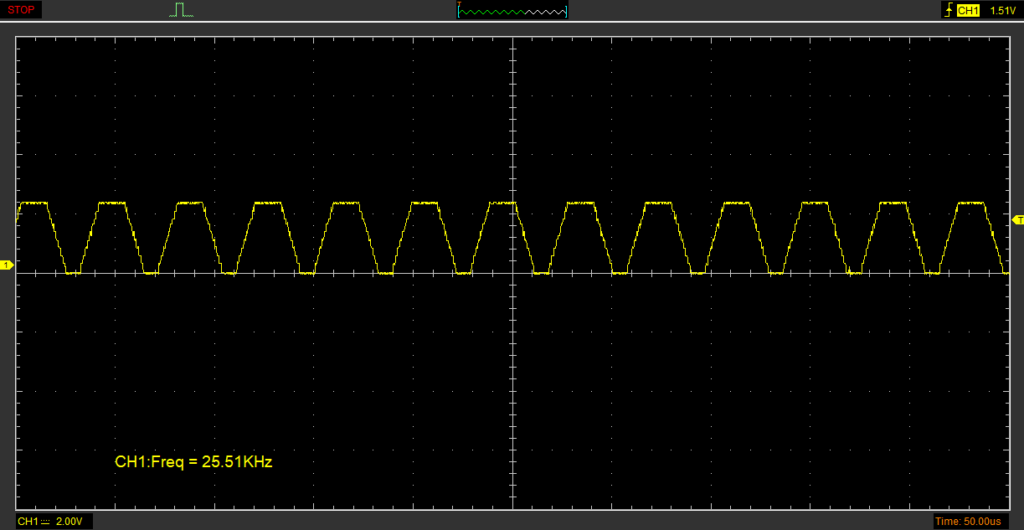The width and height of the screenshot is (1024, 530).
Task: Open the Time: 50.00us timebase setting
Action: click(x=975, y=521)
